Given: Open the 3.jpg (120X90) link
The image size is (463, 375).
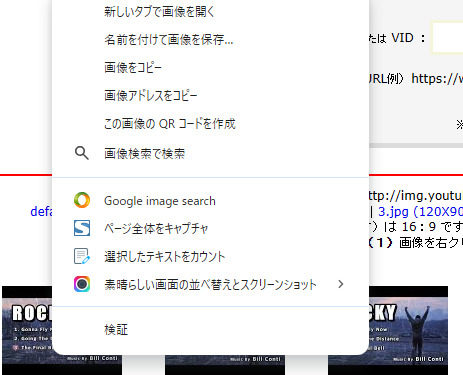Looking at the screenshot, I should [x=420, y=211].
